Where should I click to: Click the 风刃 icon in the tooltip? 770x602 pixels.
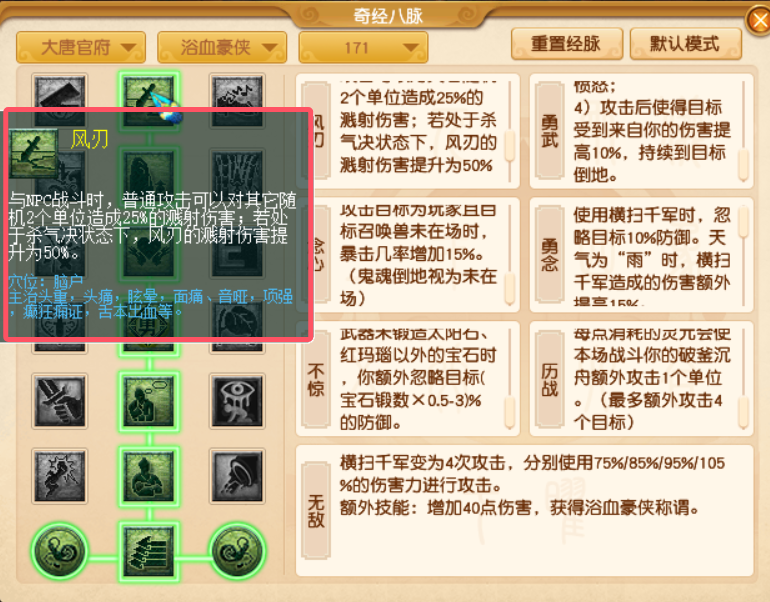pyautogui.click(x=33, y=153)
